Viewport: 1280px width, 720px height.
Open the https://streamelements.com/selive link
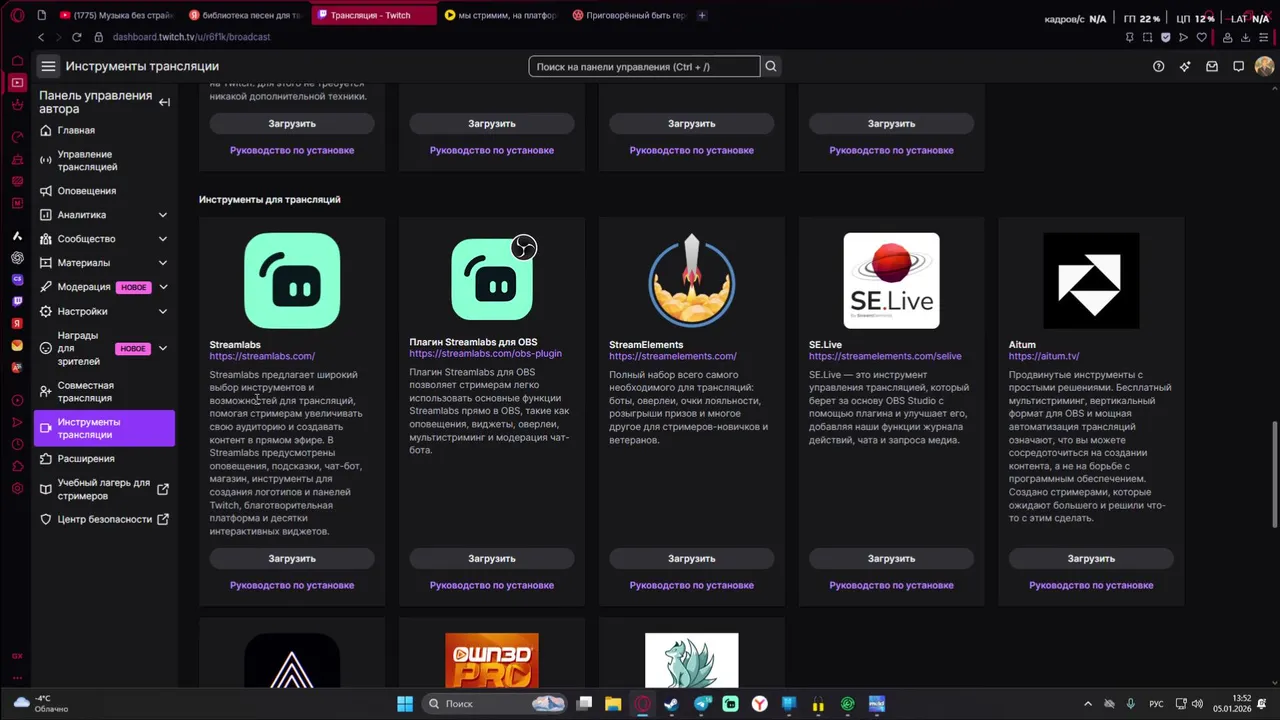pyautogui.click(x=885, y=356)
